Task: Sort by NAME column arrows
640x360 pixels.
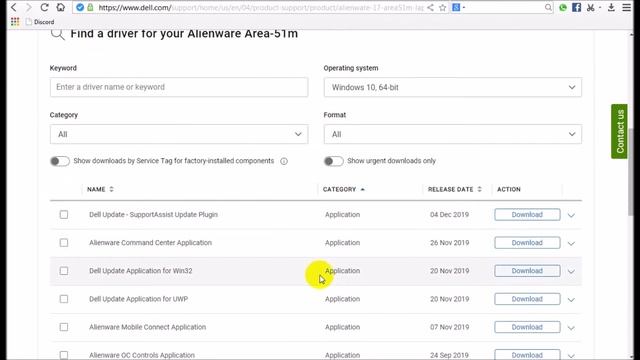Action: [x=111, y=189]
